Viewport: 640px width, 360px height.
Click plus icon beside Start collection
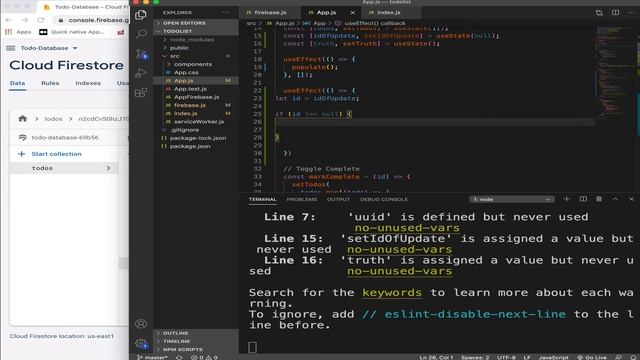pyautogui.click(x=22, y=154)
